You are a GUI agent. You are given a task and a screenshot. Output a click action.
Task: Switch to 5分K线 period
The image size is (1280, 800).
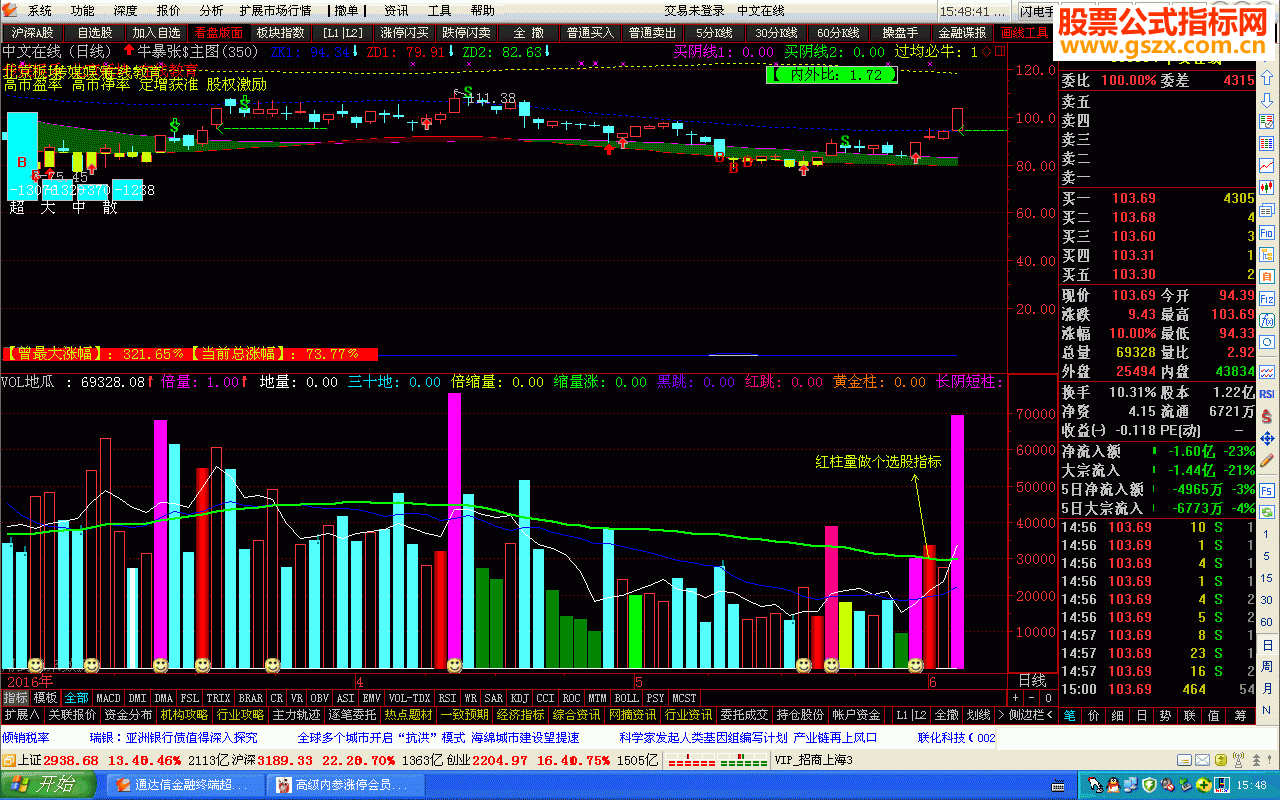(714, 32)
